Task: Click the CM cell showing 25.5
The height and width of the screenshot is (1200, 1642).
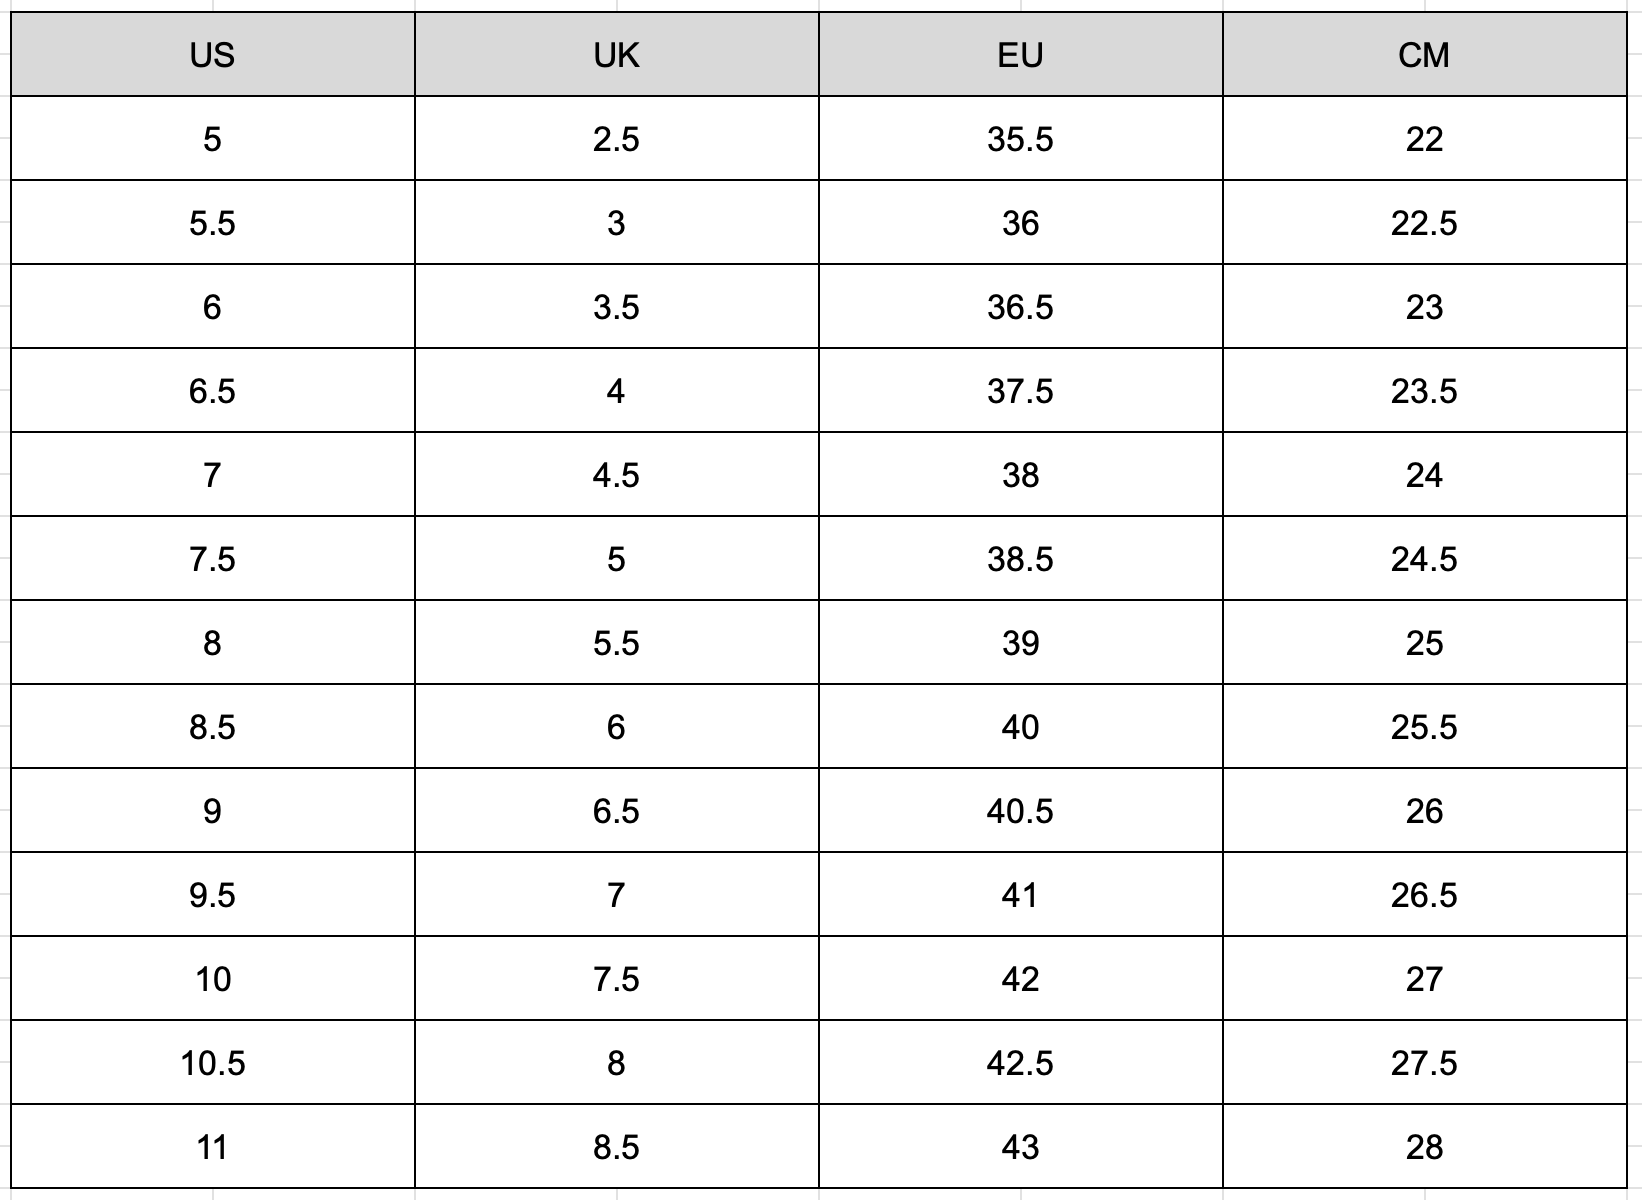Action: [x=1424, y=727]
